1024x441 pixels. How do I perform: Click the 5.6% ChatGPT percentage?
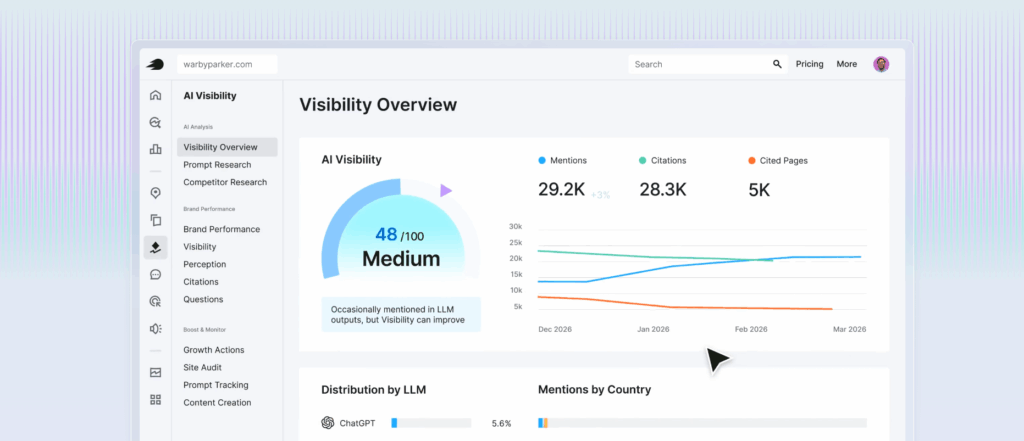[x=502, y=423]
